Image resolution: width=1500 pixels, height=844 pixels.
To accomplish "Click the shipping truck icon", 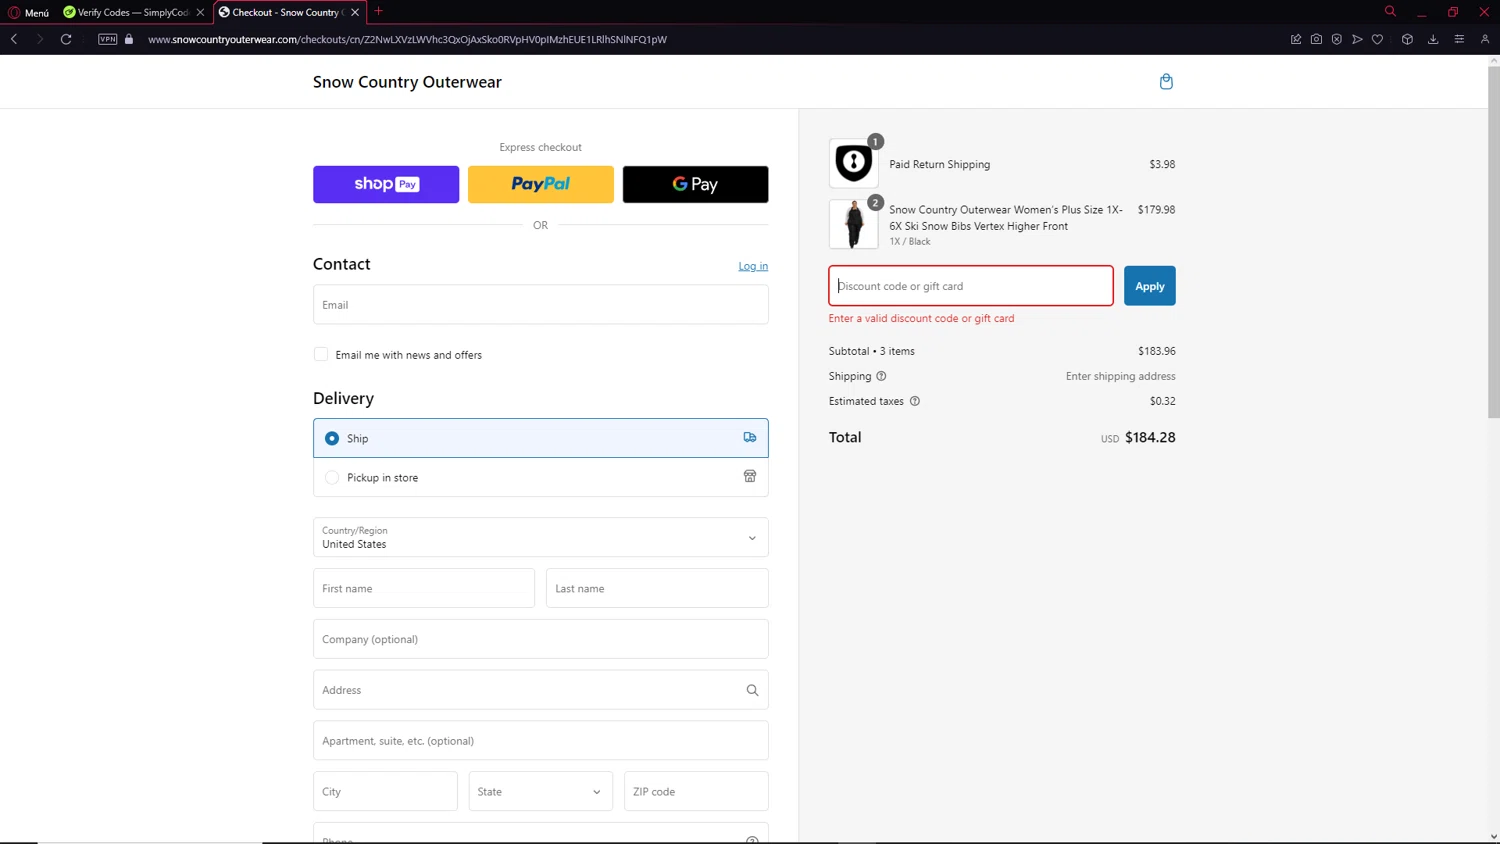I will pyautogui.click(x=750, y=438).
